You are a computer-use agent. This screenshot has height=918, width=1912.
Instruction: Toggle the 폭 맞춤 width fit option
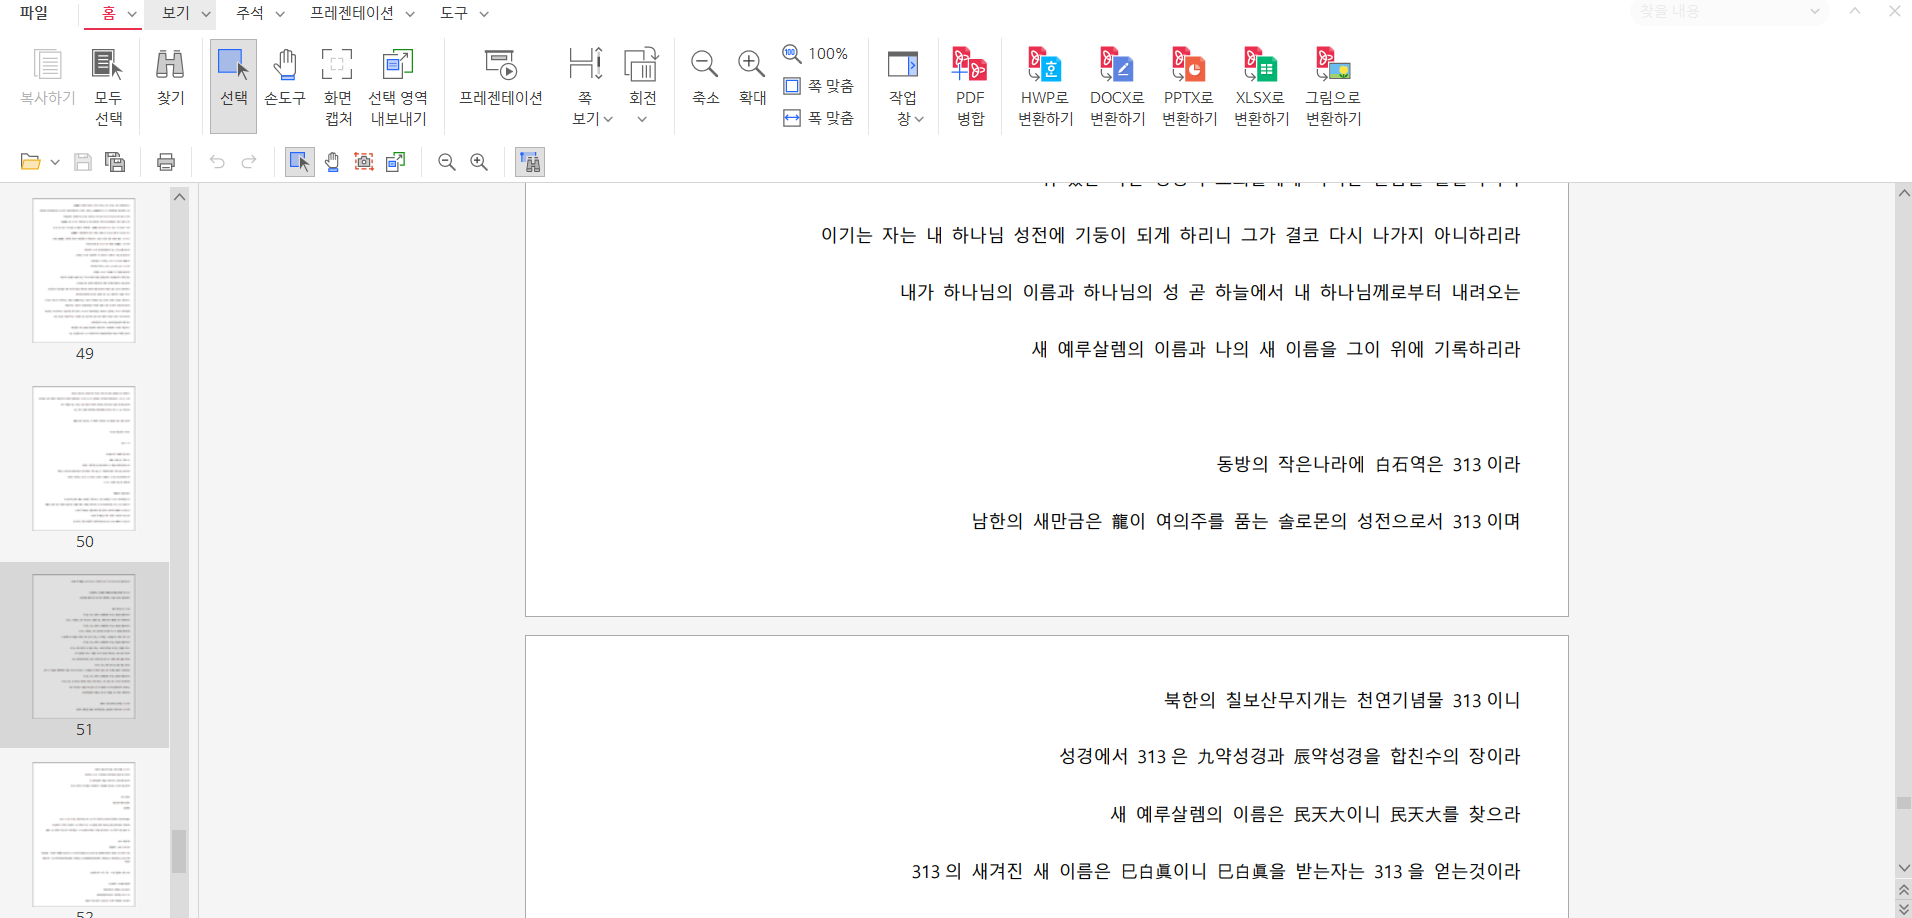(819, 118)
